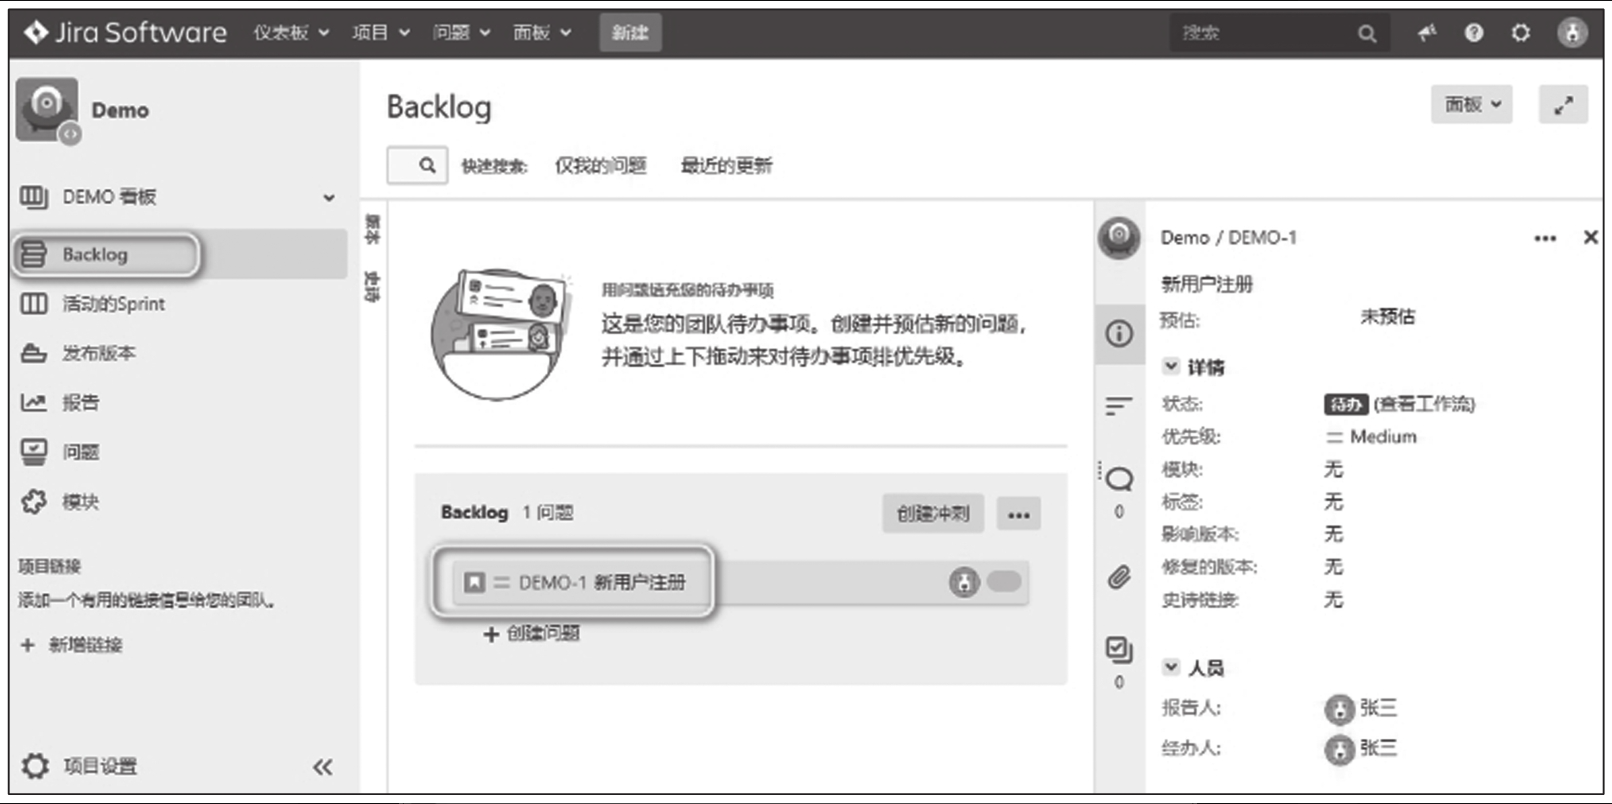Screen dimensions: 1612x804
Task: Click the 未预估 estimate value
Action: click(1388, 317)
